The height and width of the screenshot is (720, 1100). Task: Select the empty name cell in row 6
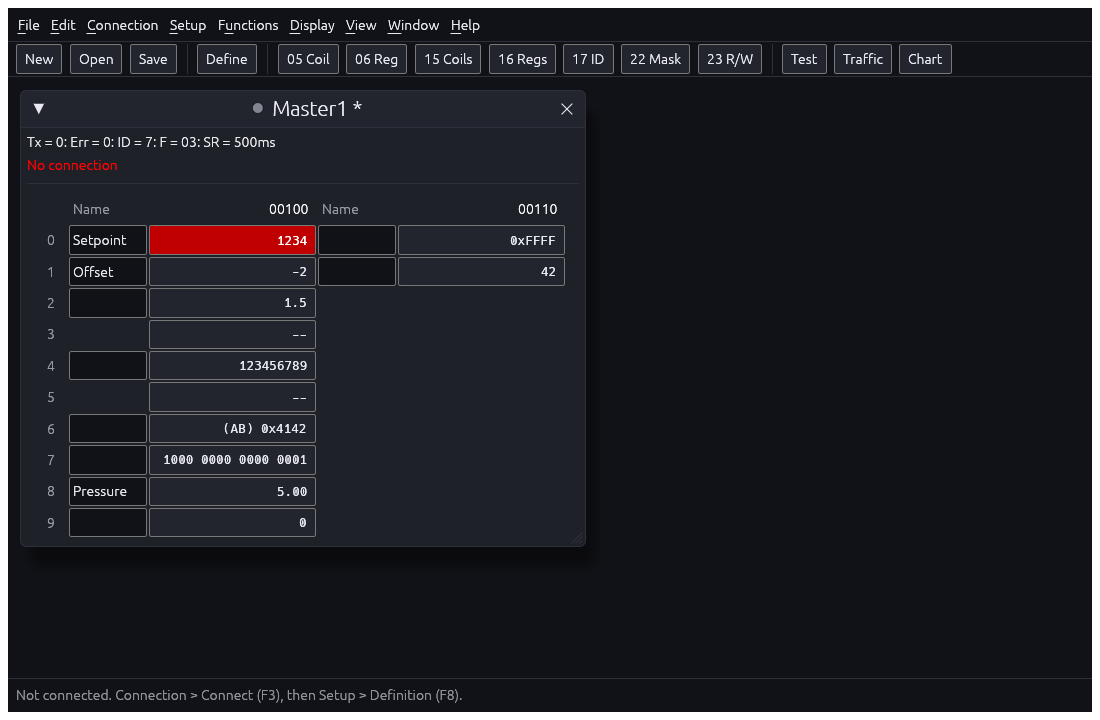click(108, 429)
